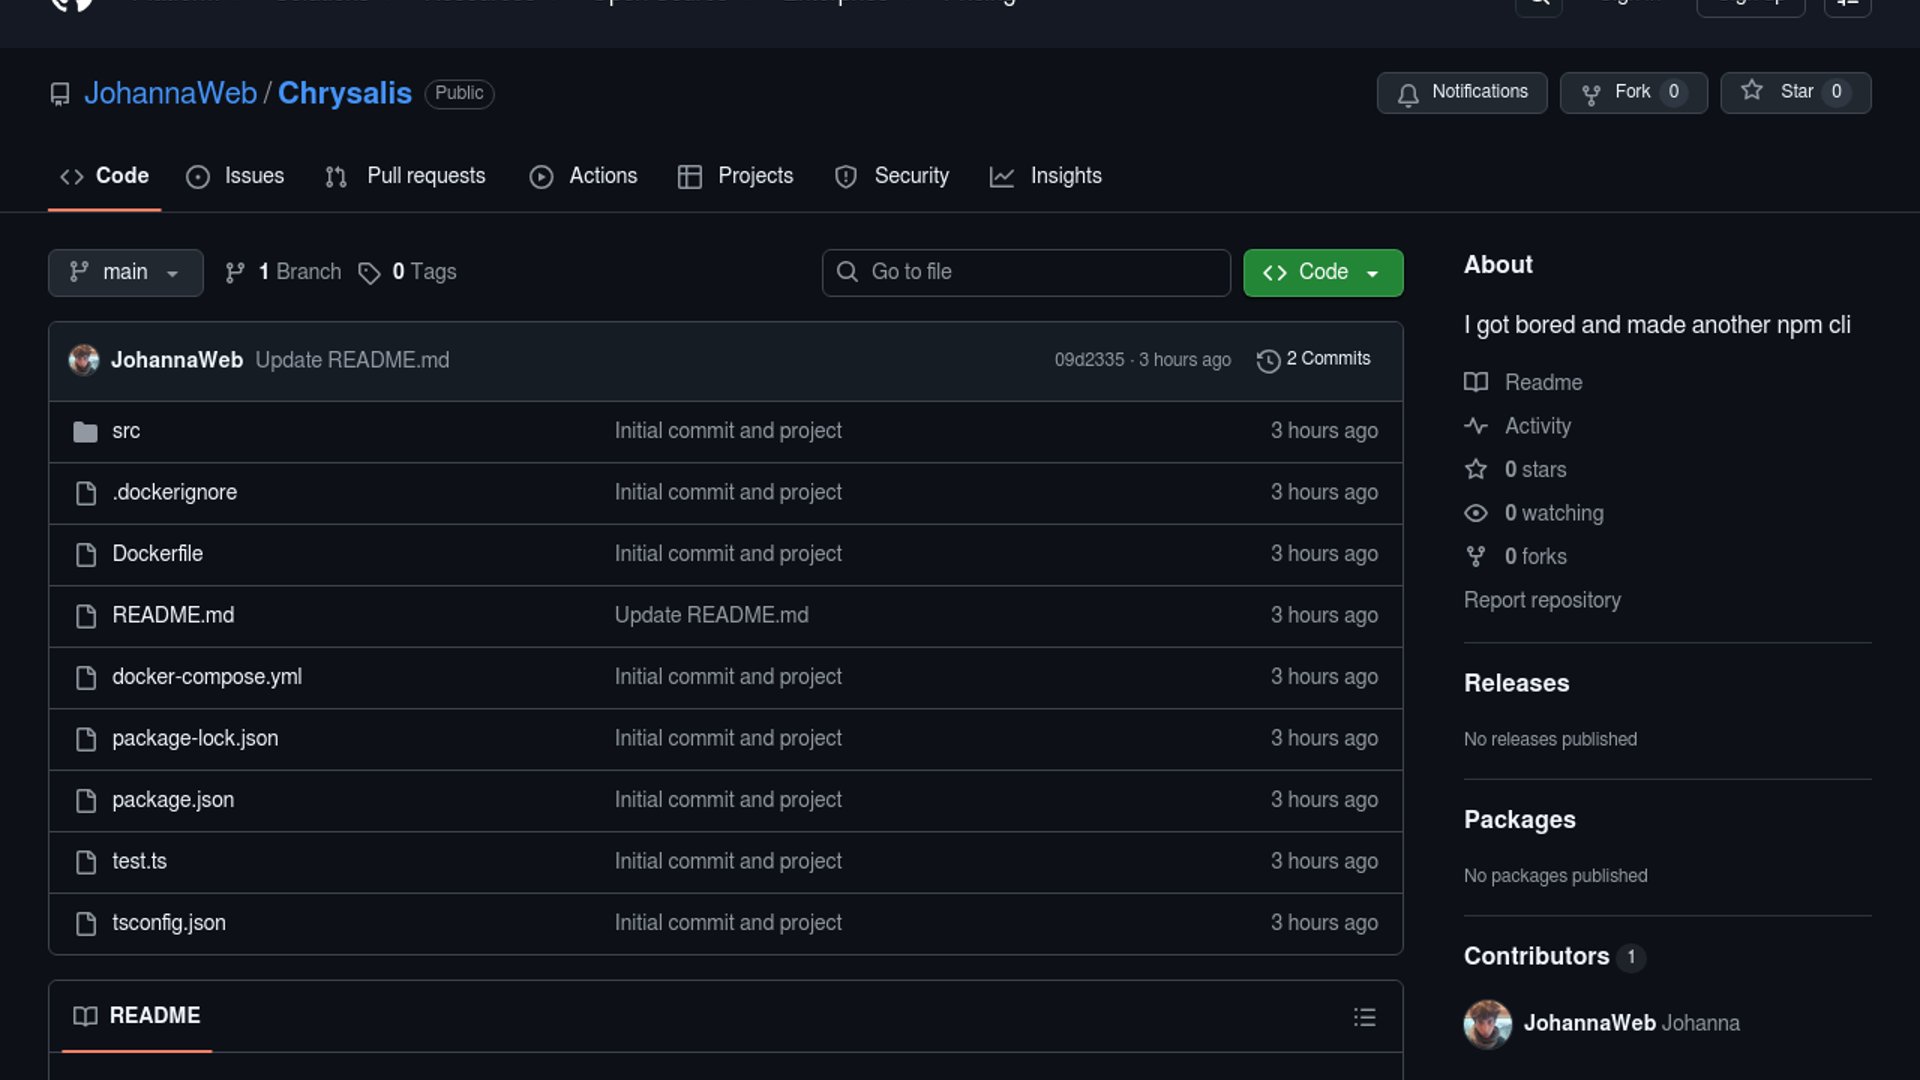Click the 0 forks icon in About
This screenshot has width=1920, height=1080.
pyautogui.click(x=1475, y=557)
